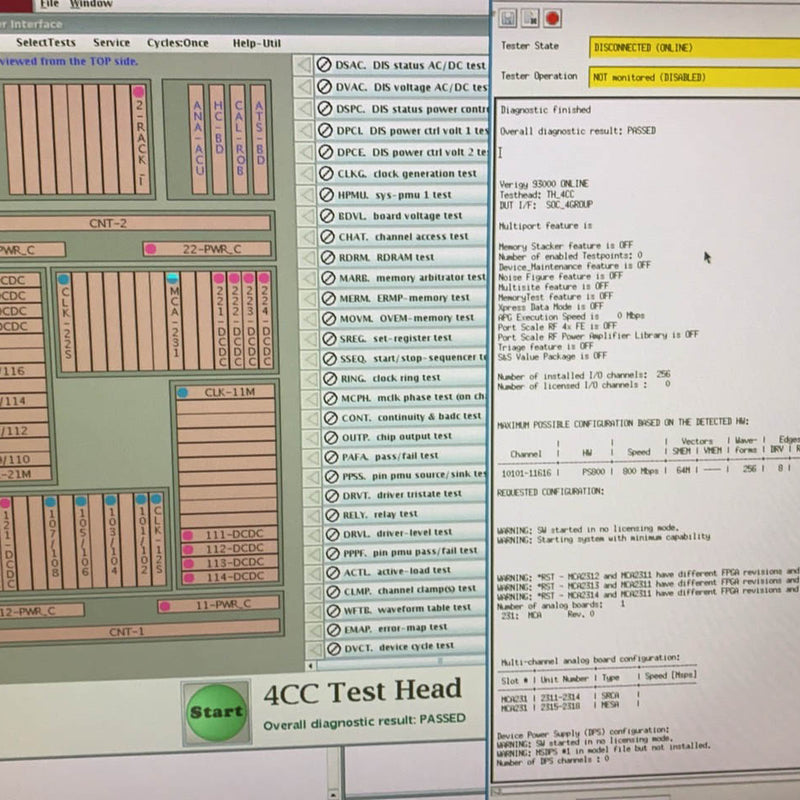Expand the arrow beside OUTP test

click(313, 438)
